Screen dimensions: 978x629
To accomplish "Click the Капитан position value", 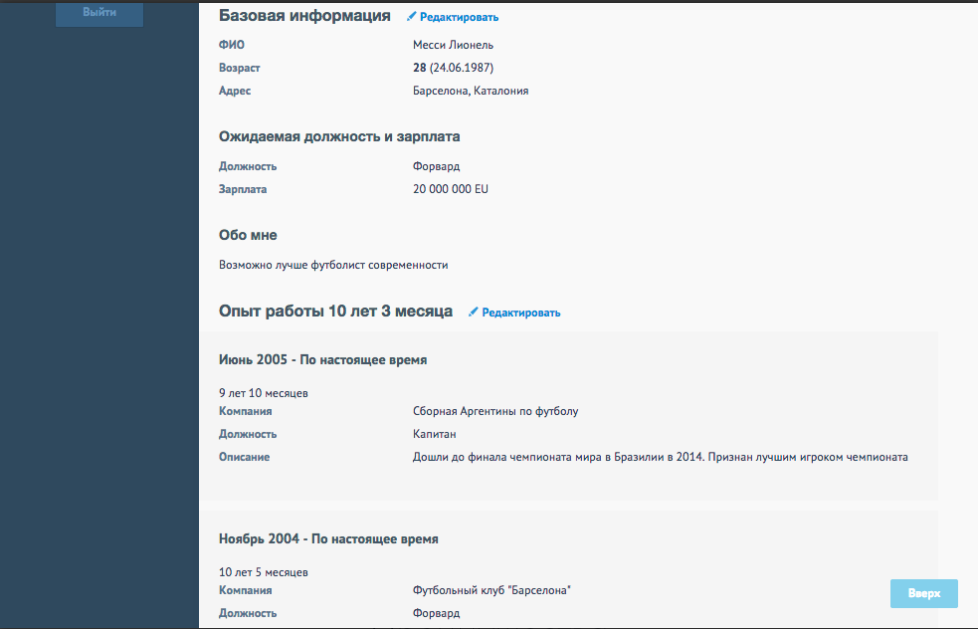I will [436, 434].
